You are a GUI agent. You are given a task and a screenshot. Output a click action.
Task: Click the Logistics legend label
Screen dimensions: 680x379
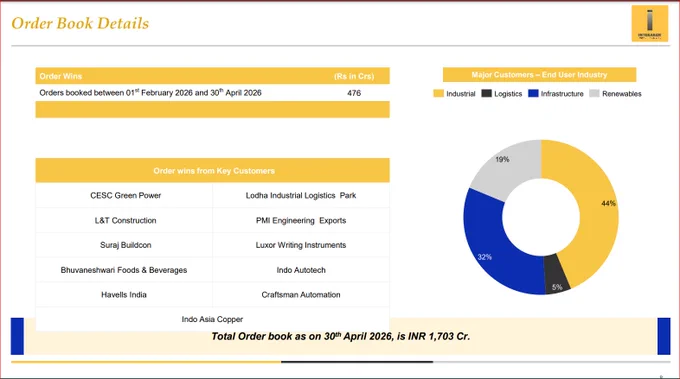(508, 94)
